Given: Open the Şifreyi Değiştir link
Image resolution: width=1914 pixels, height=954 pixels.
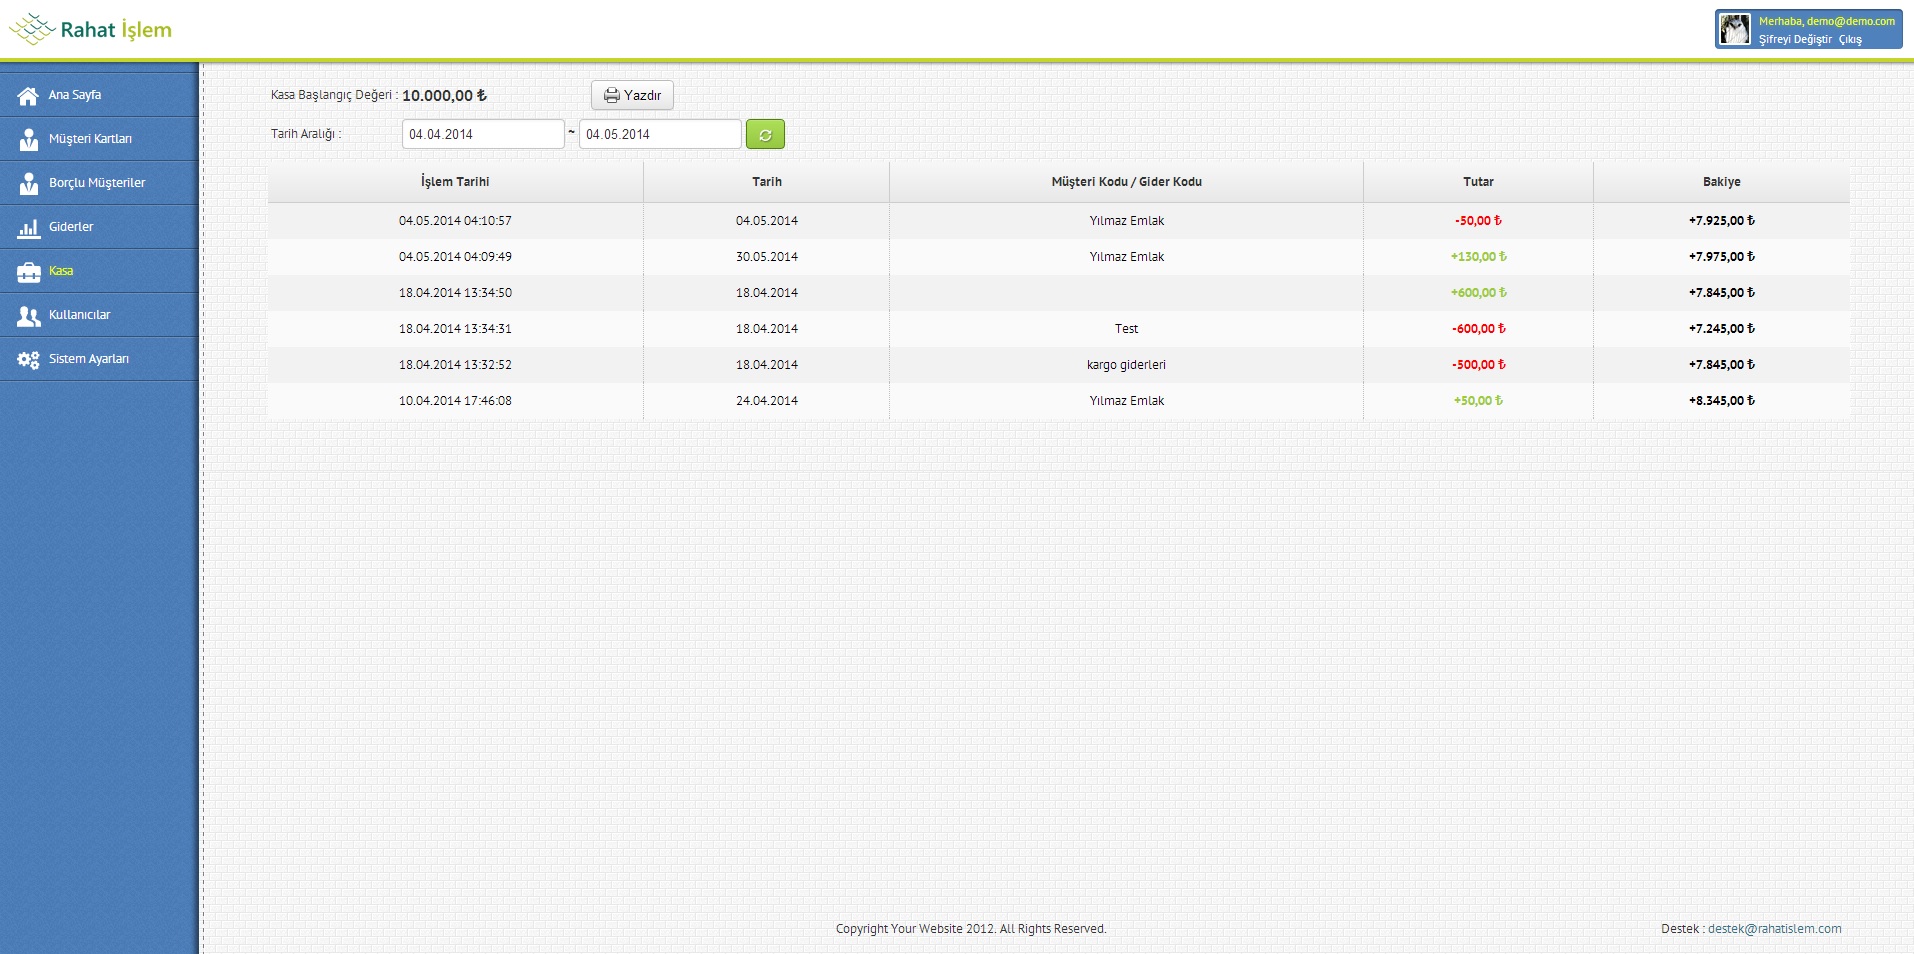Looking at the screenshot, I should pos(1795,40).
